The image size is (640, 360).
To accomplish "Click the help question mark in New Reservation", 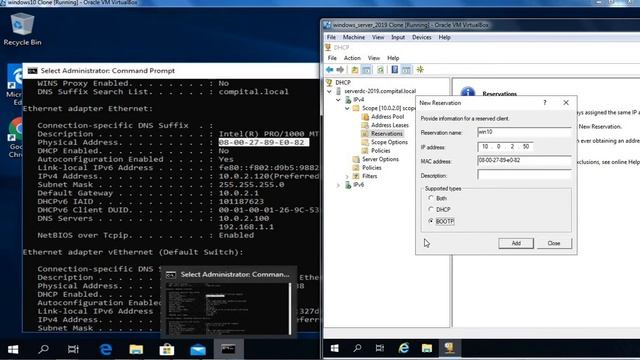I will [x=544, y=103].
